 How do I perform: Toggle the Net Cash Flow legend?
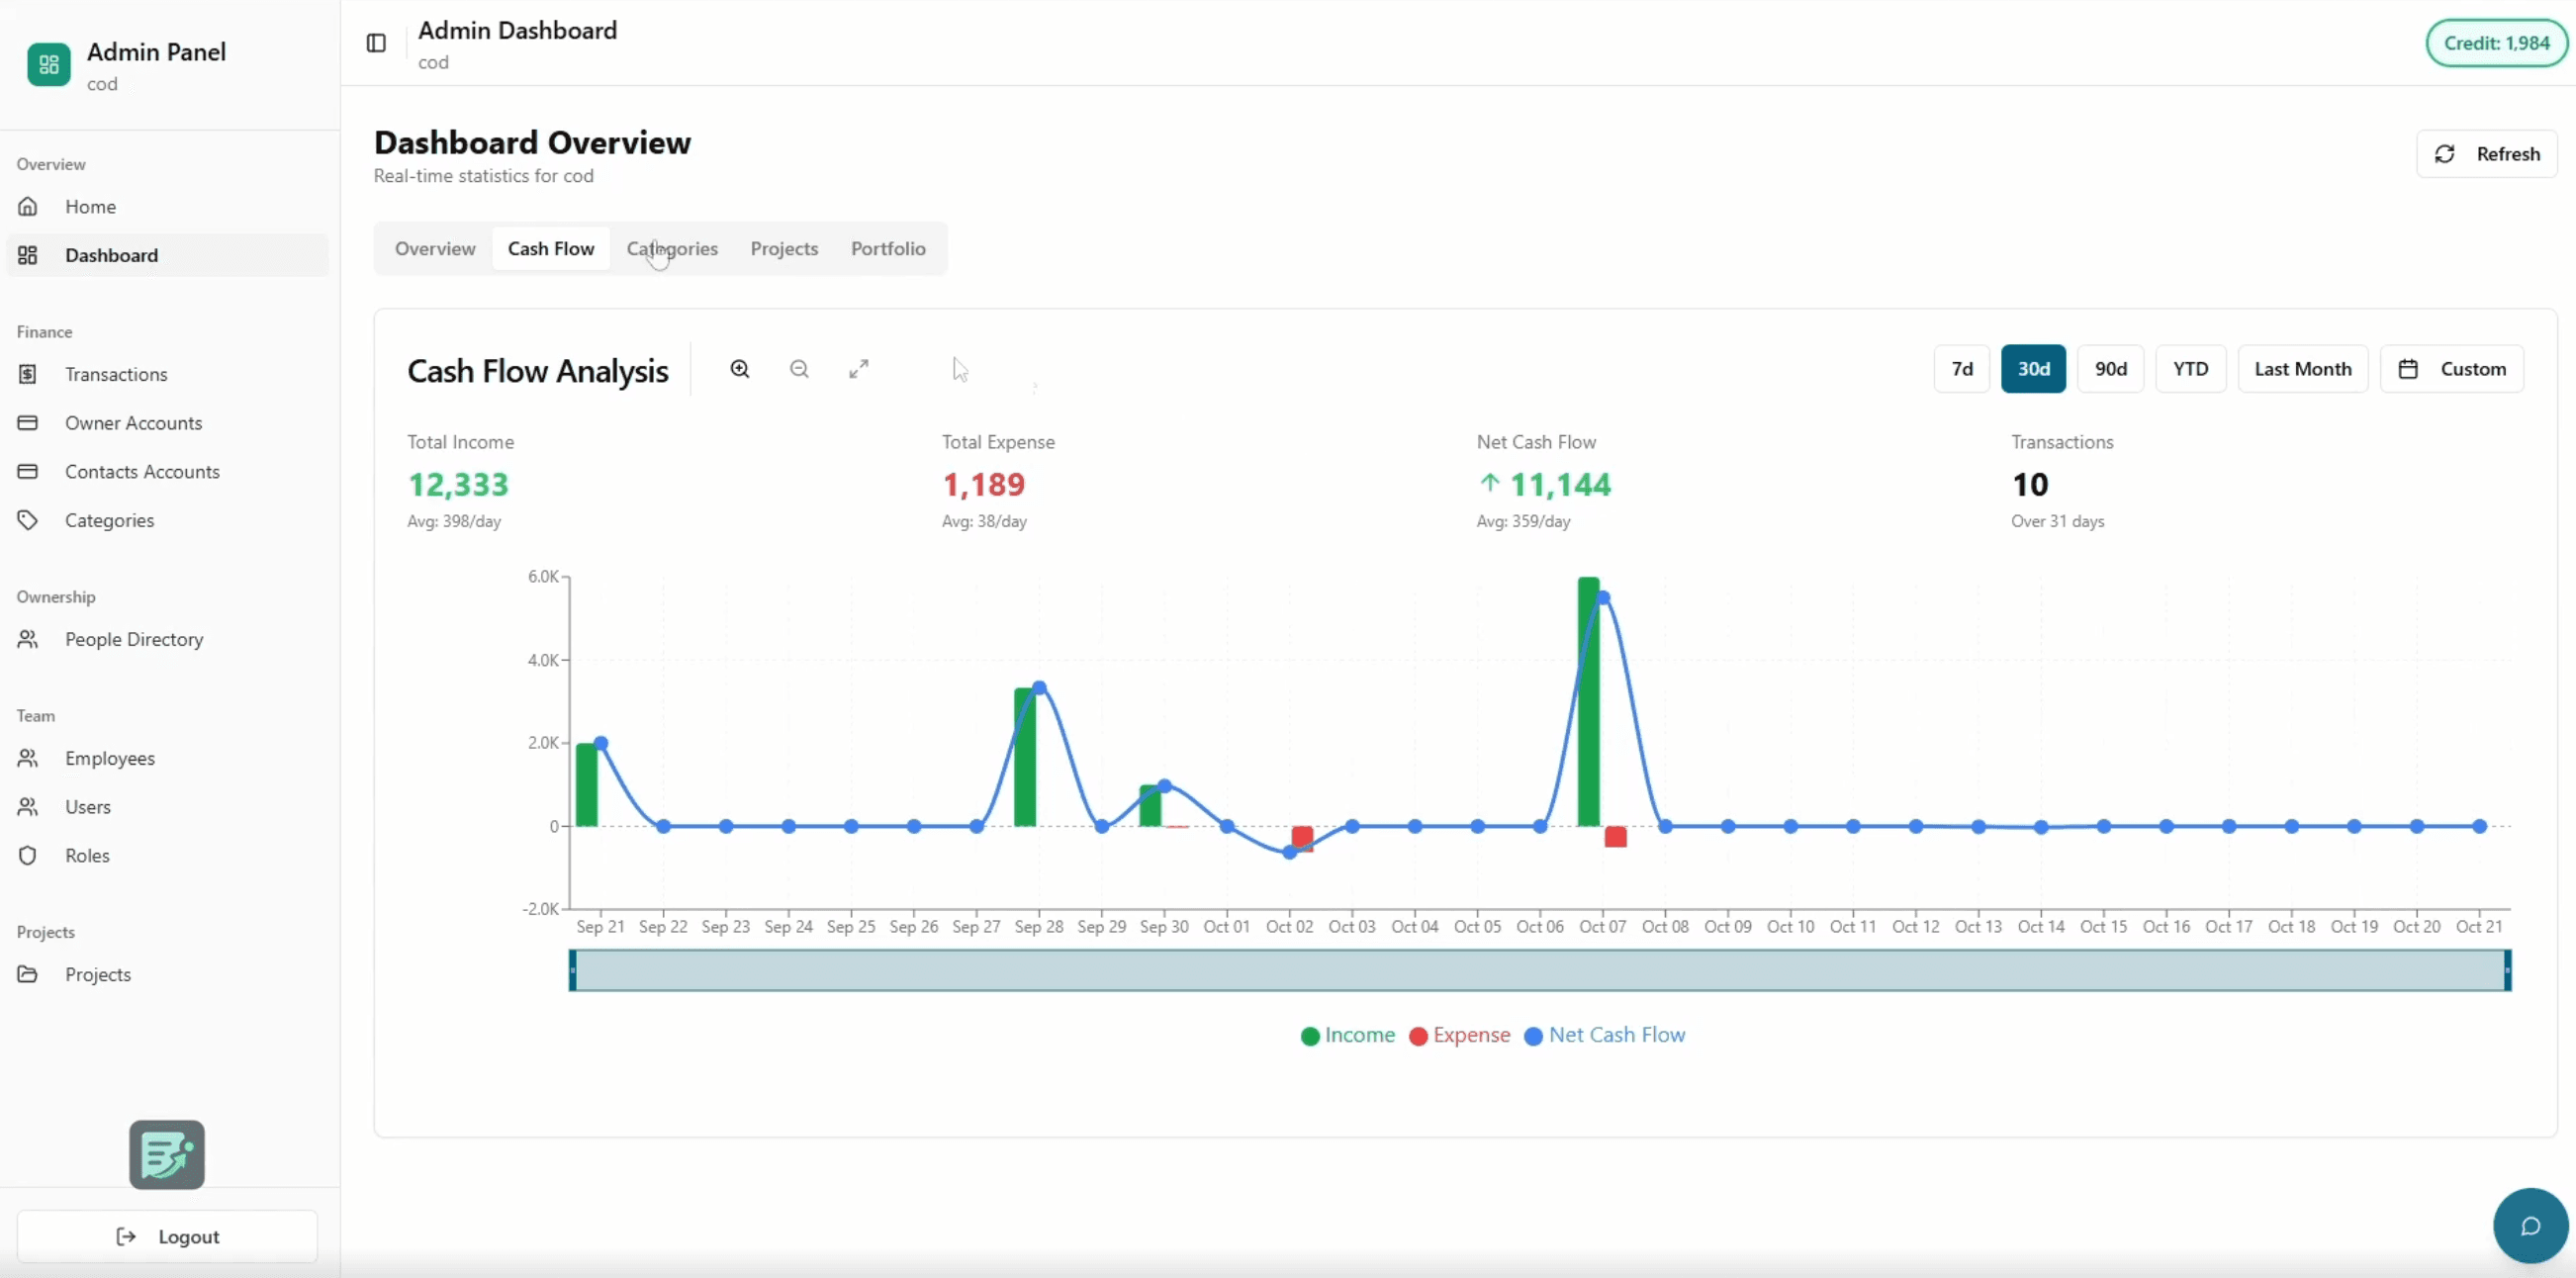tap(1605, 1035)
